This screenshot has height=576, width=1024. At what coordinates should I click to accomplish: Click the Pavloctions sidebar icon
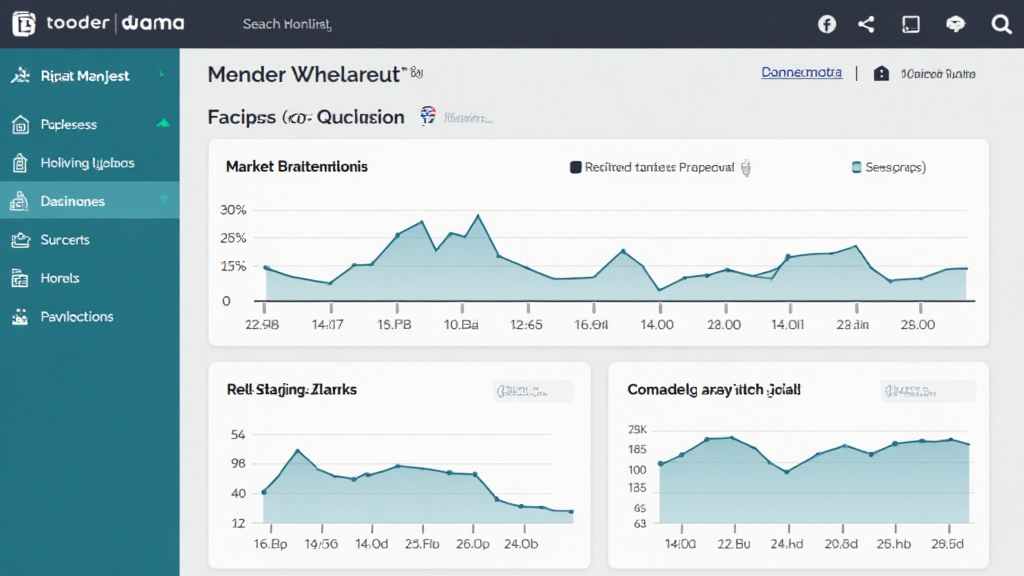point(19,317)
